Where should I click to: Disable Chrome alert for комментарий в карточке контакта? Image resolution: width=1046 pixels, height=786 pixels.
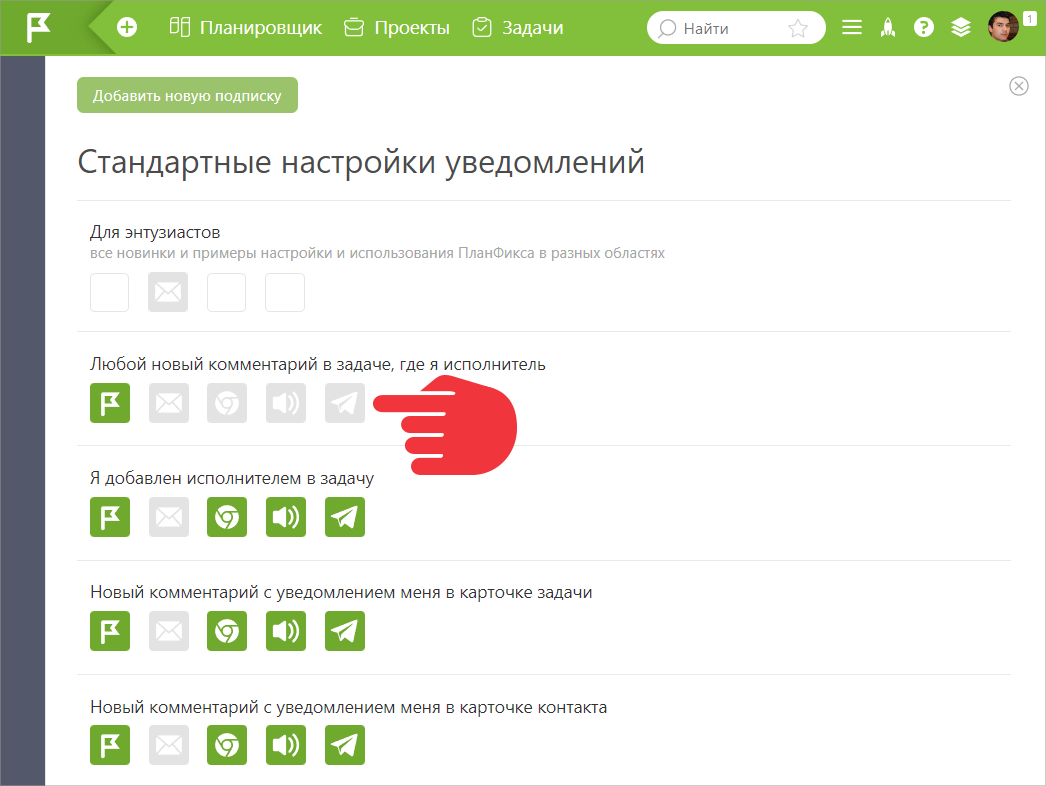227,745
